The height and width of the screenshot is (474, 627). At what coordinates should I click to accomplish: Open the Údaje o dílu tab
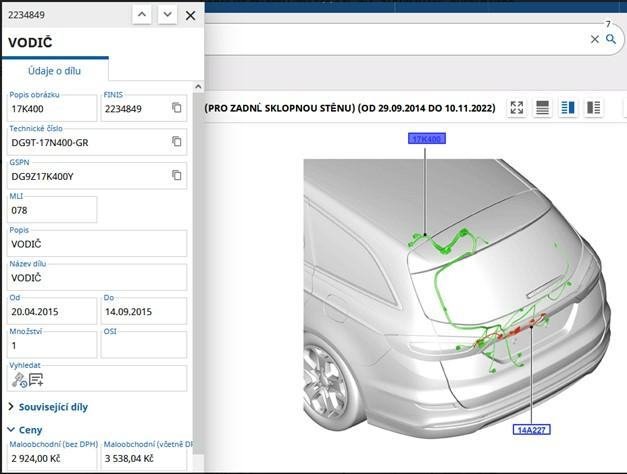pyautogui.click(x=54, y=71)
